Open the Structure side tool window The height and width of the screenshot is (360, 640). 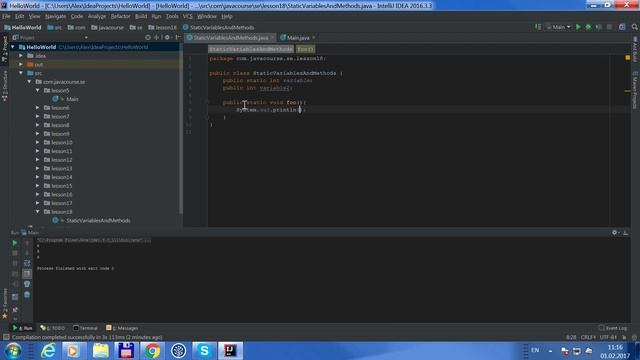point(4,86)
